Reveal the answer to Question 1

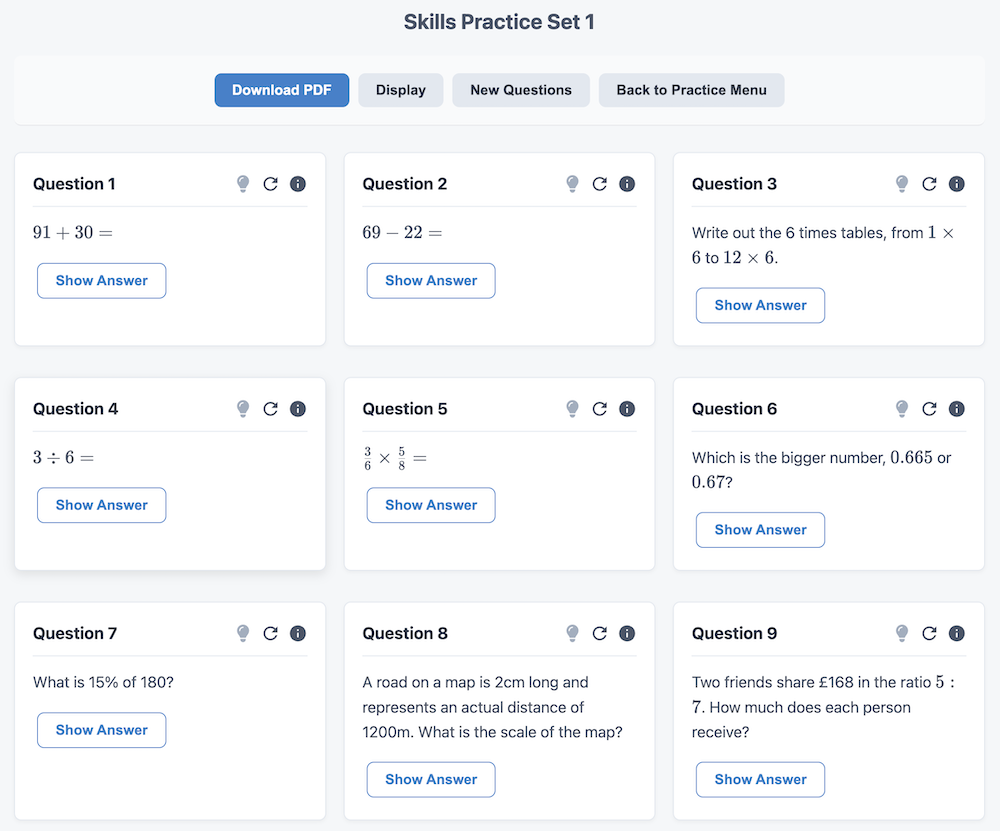102,281
